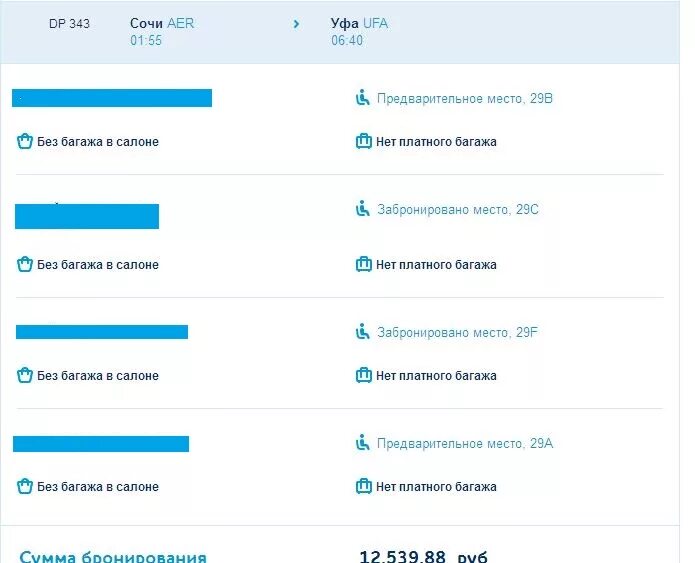Image resolution: width=695 pixels, height=563 pixels.
Task: Click suitcase icon in 29A passenger row
Action: [363, 486]
